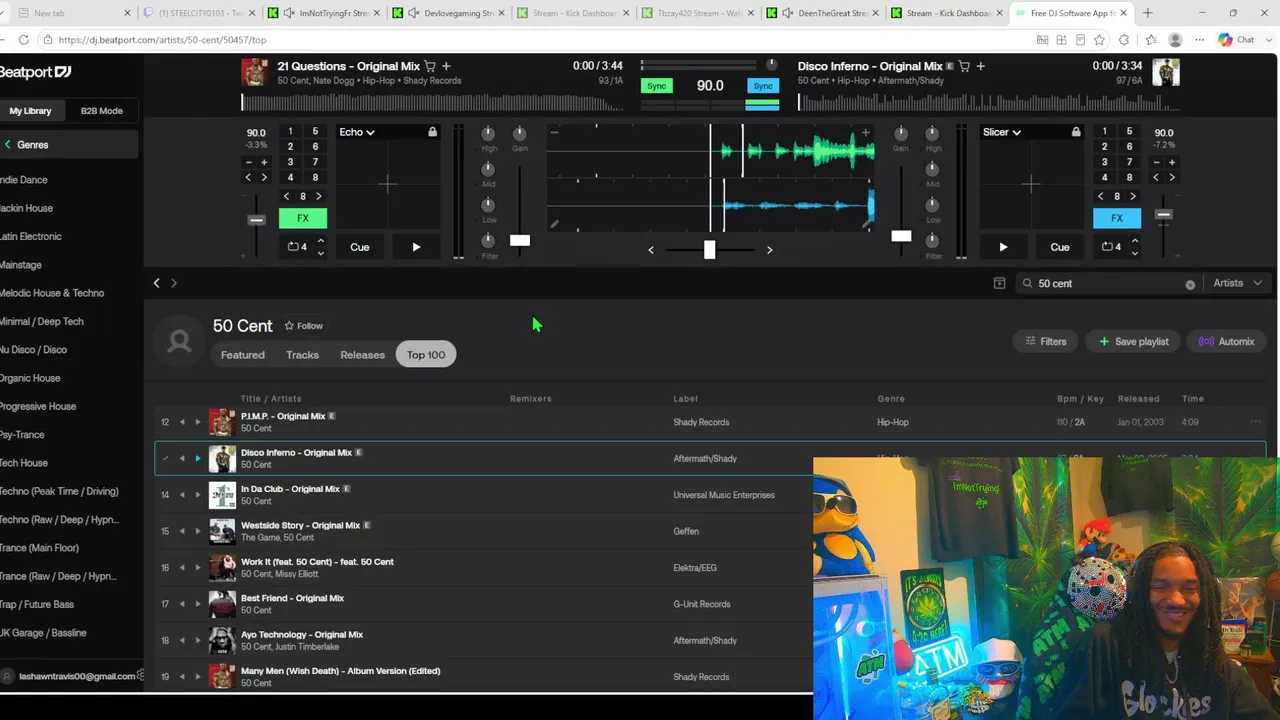Open the Latin Electronic genre

tap(31, 237)
